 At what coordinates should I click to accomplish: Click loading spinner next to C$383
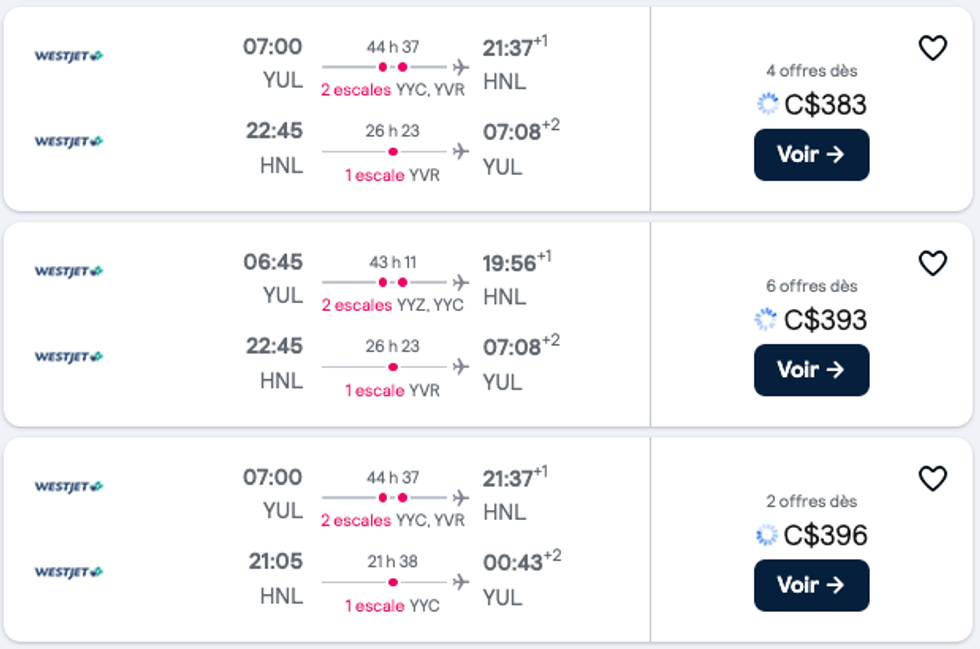click(767, 104)
